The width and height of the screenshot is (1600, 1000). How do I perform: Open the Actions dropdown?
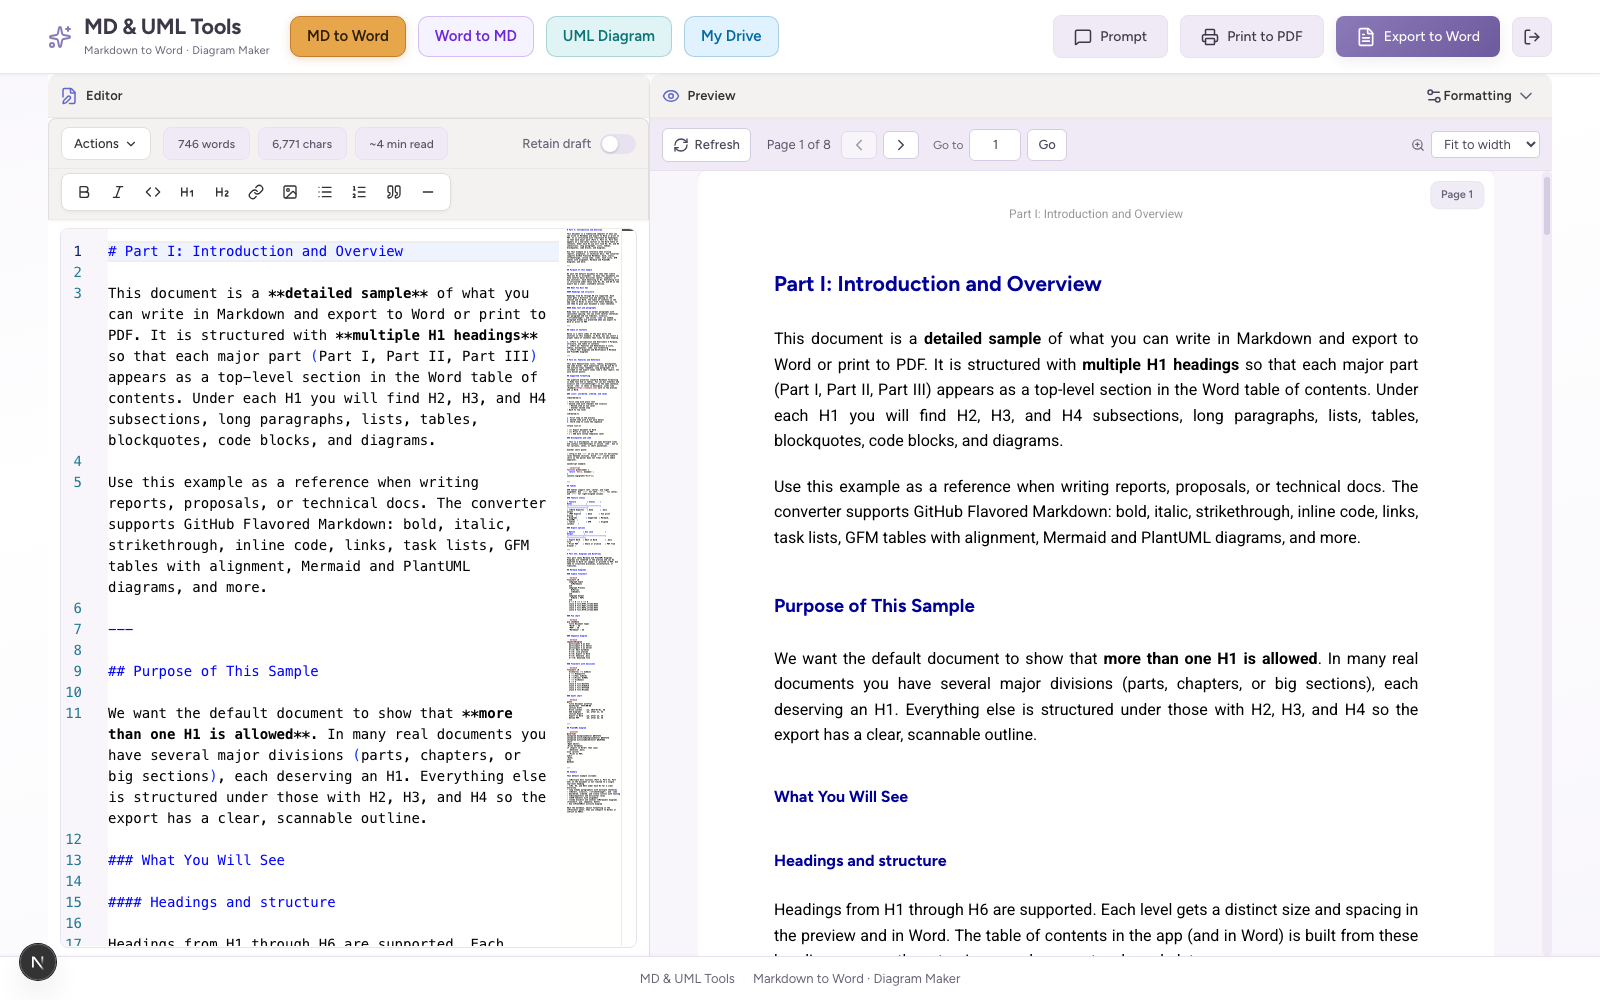click(105, 144)
